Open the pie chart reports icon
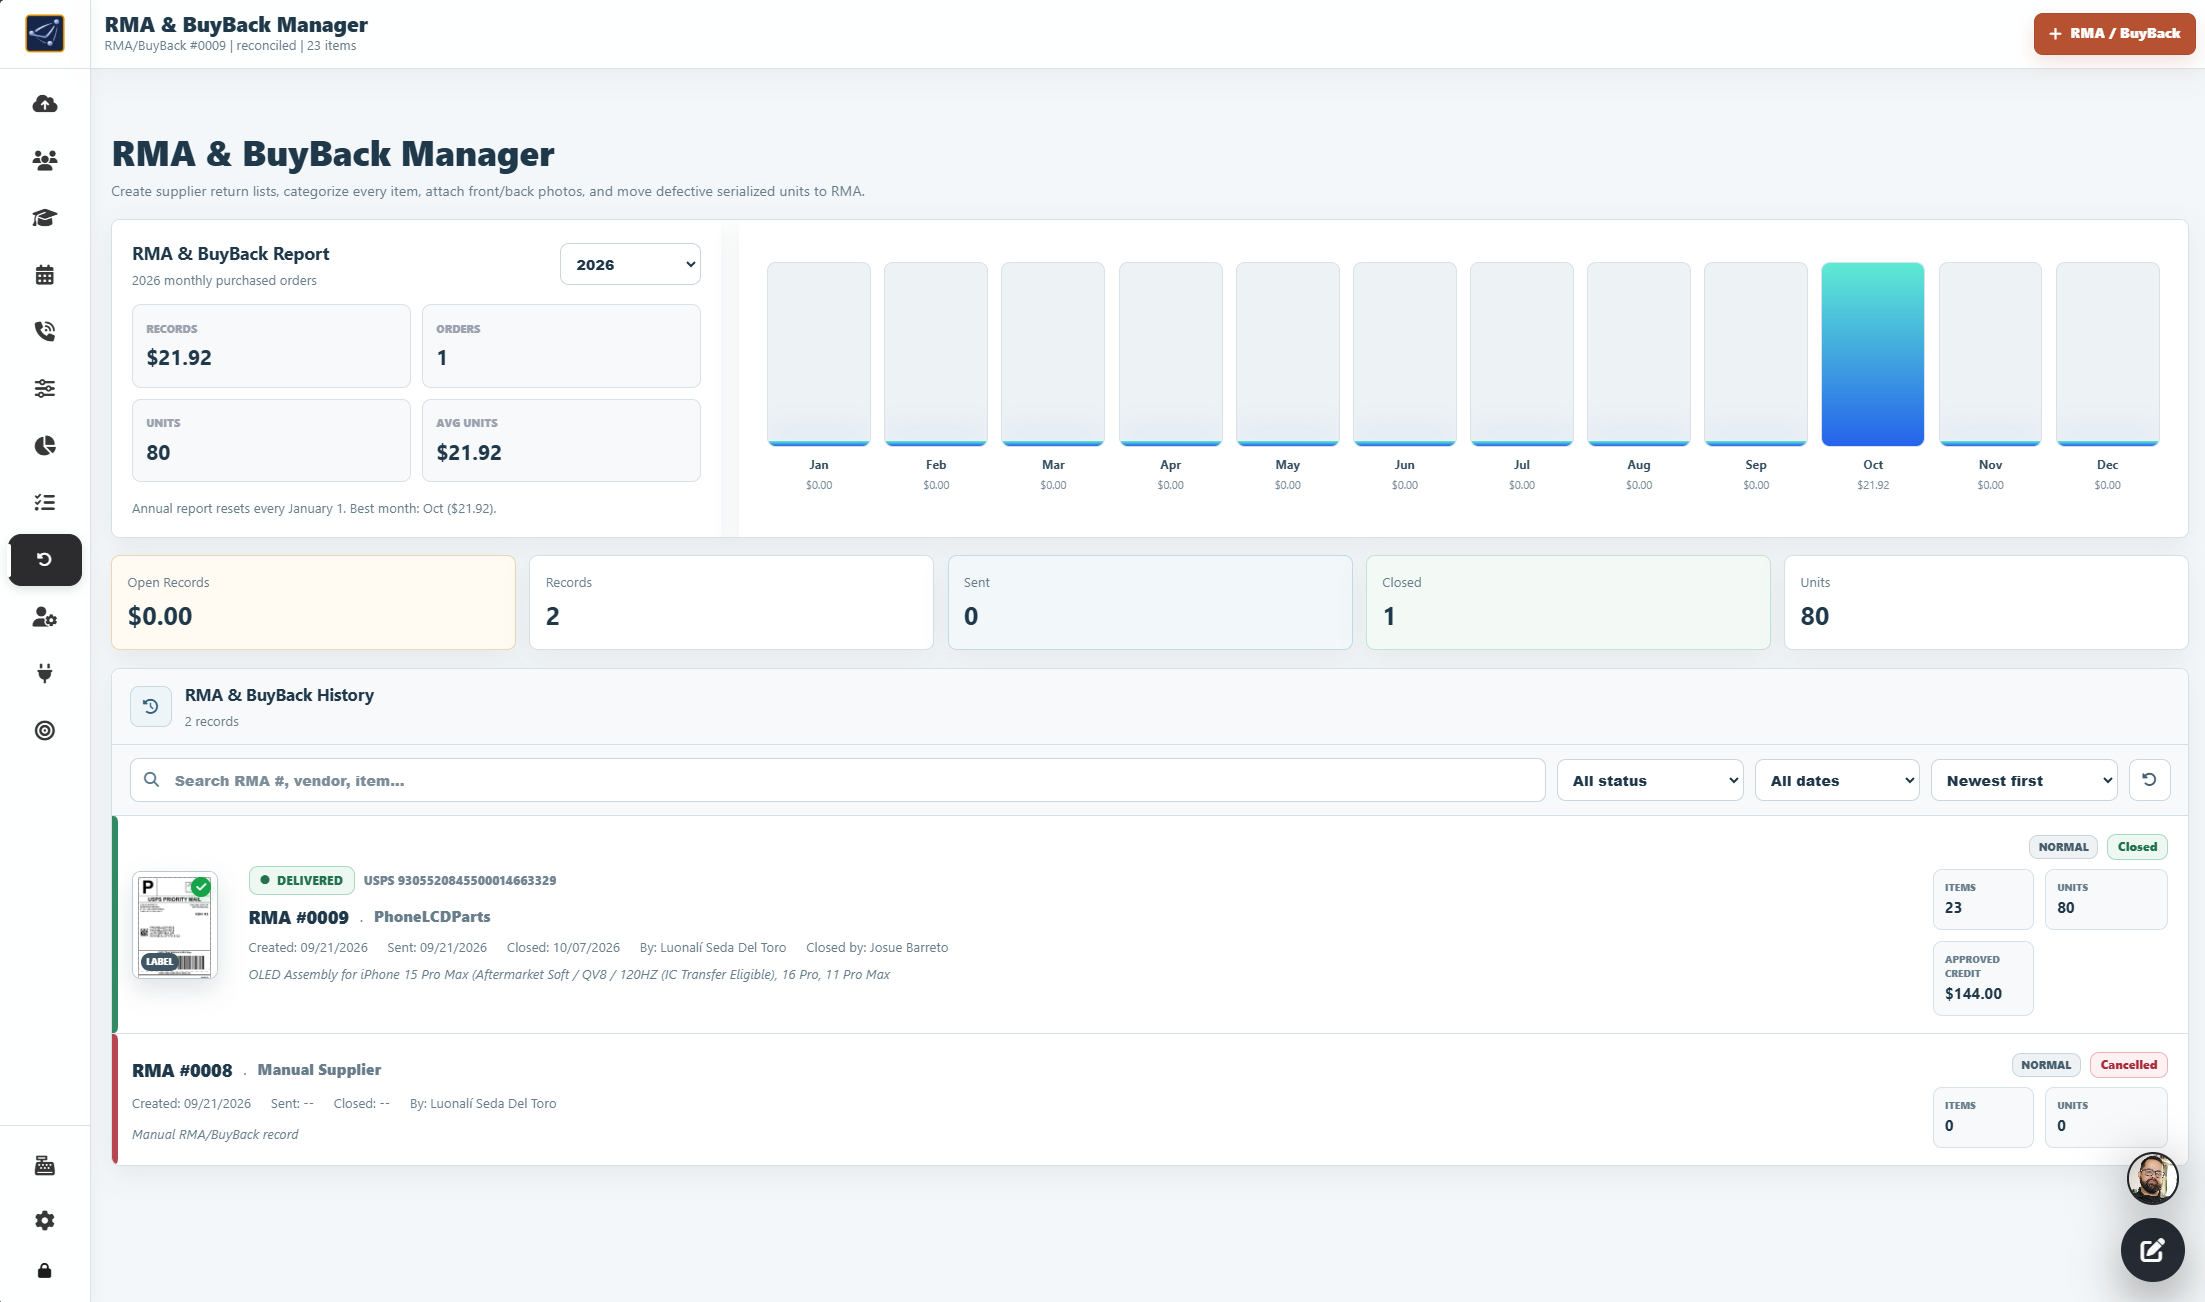The width and height of the screenshot is (2205, 1302). click(x=45, y=445)
